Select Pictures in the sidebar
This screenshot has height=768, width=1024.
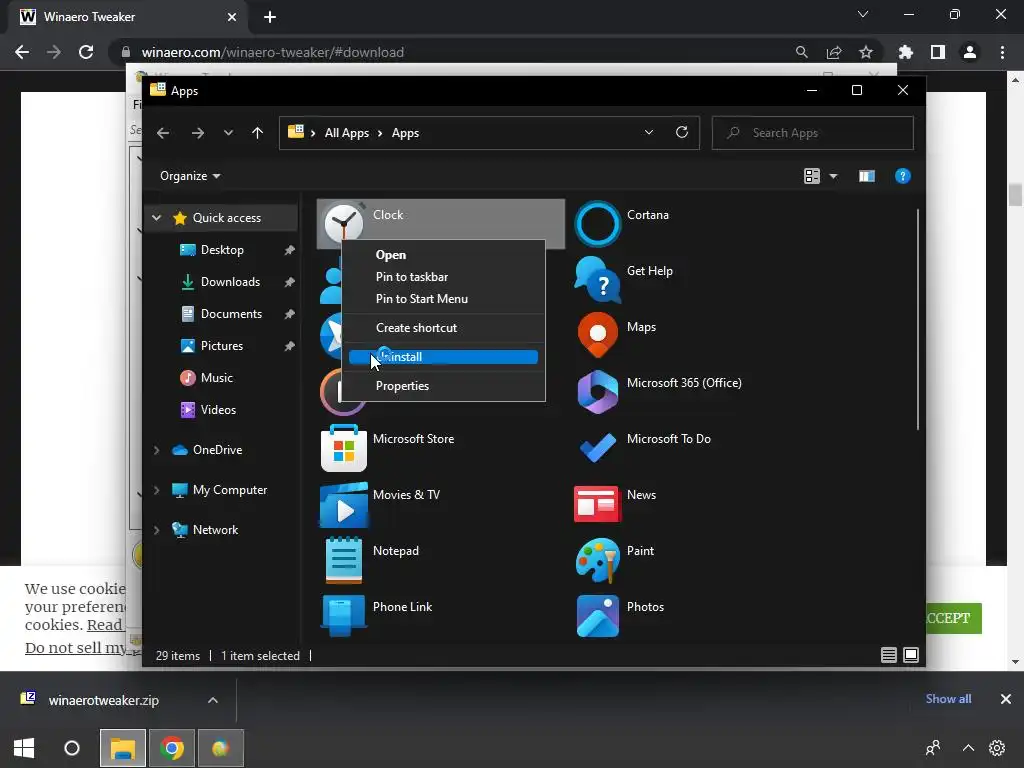click(x=222, y=345)
